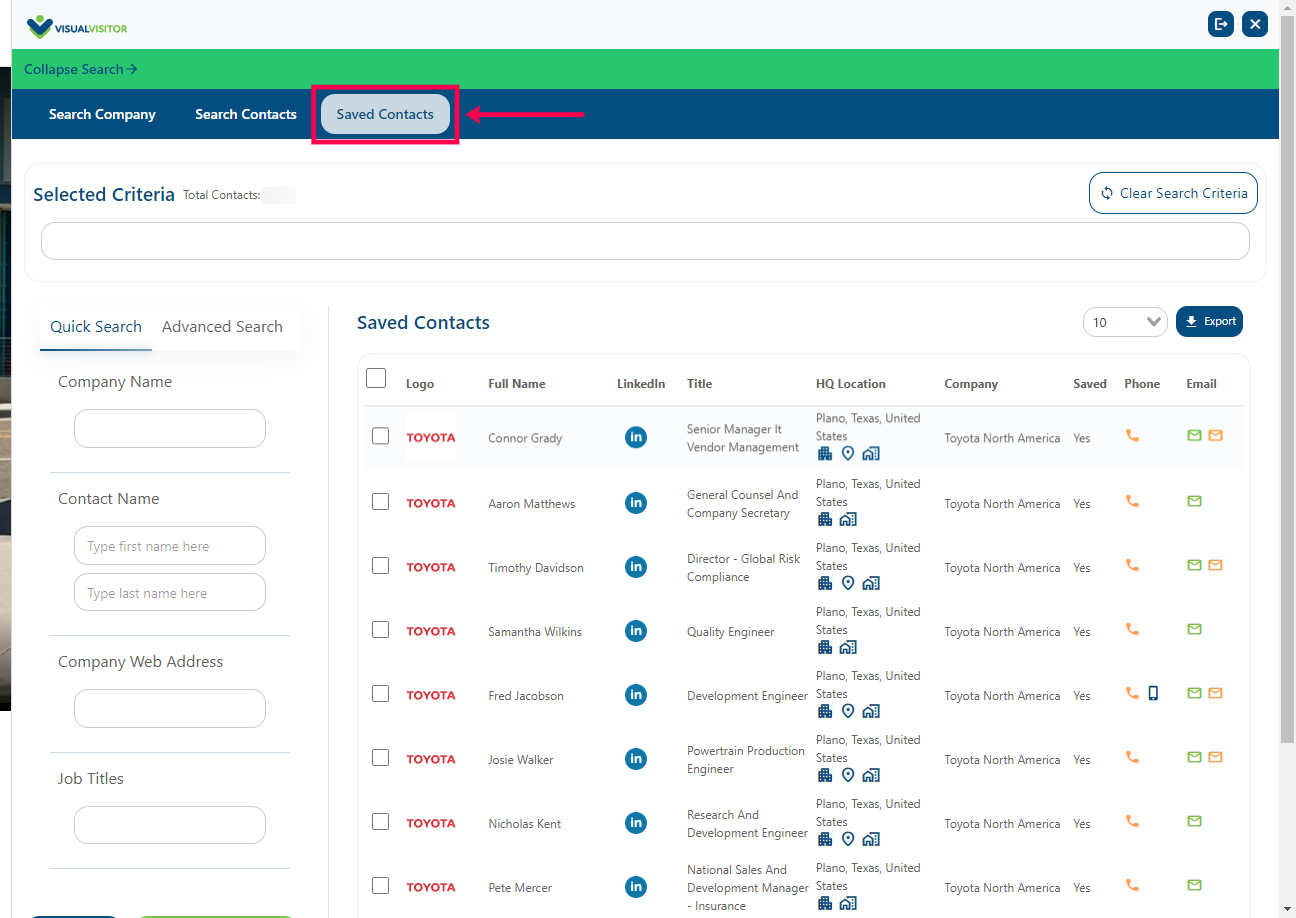Viewport: 1296px width, 918px height.
Task: Open the Saved Contacts tab
Action: pos(385,114)
